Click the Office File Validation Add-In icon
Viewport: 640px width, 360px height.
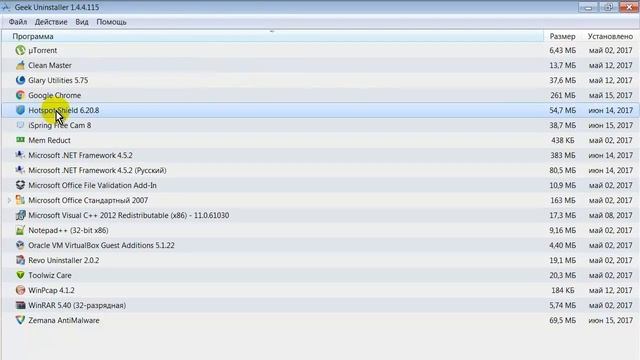tap(20, 185)
